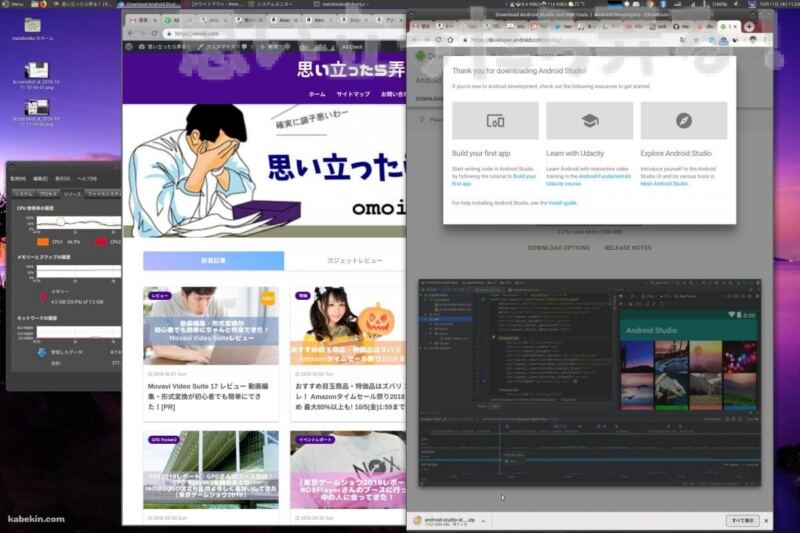Click the カスタマイズ item in WordPress admin bar
This screenshot has height=533, width=800.
pos(217,46)
